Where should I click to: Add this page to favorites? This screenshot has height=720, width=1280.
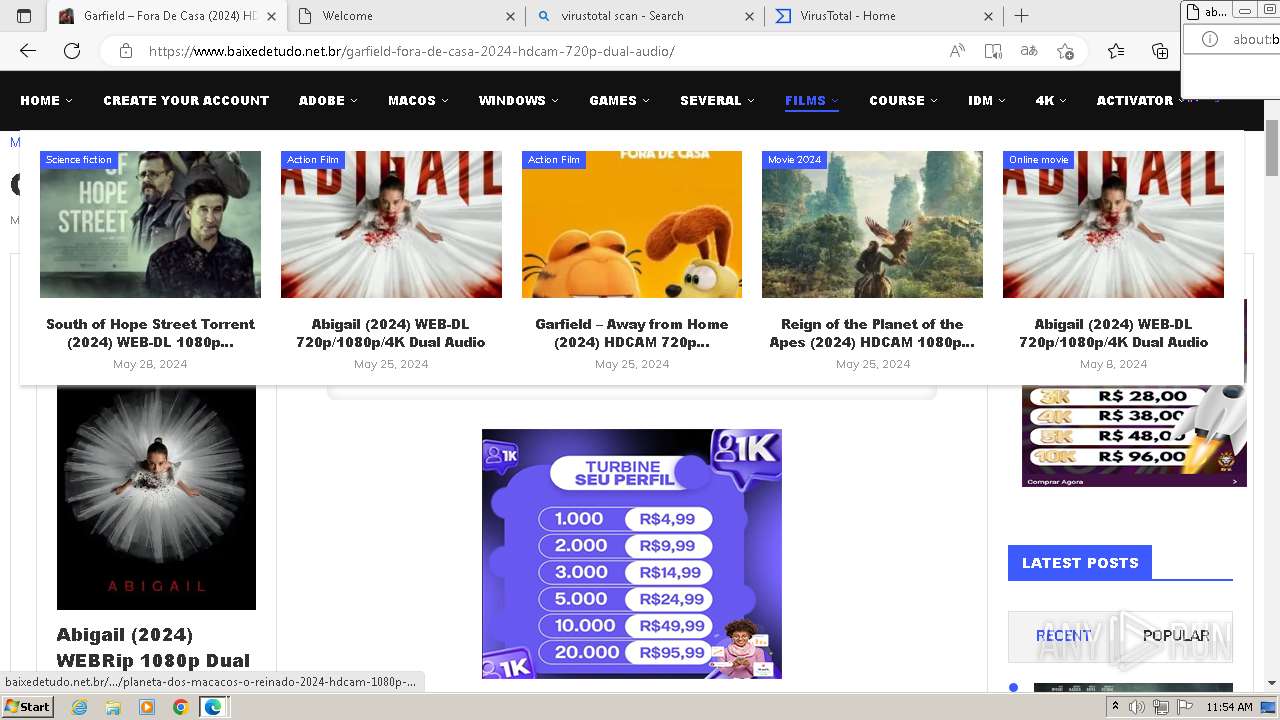point(1065,51)
